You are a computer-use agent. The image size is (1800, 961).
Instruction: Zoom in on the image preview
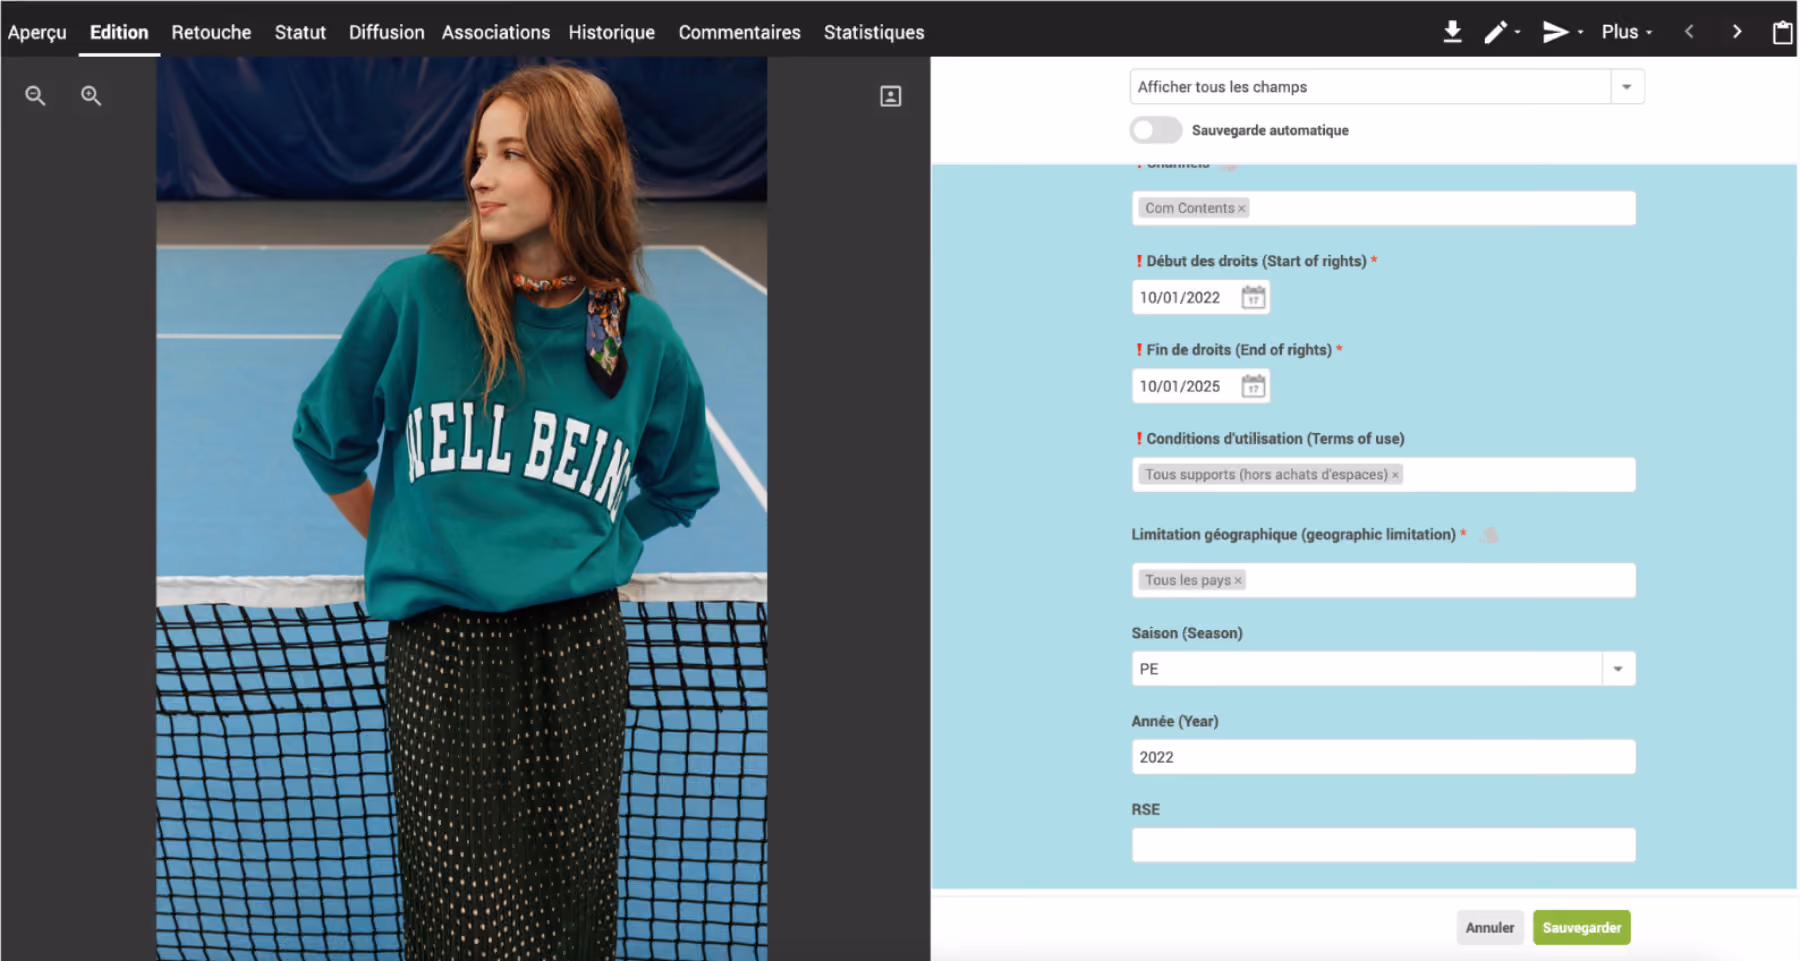click(x=91, y=96)
